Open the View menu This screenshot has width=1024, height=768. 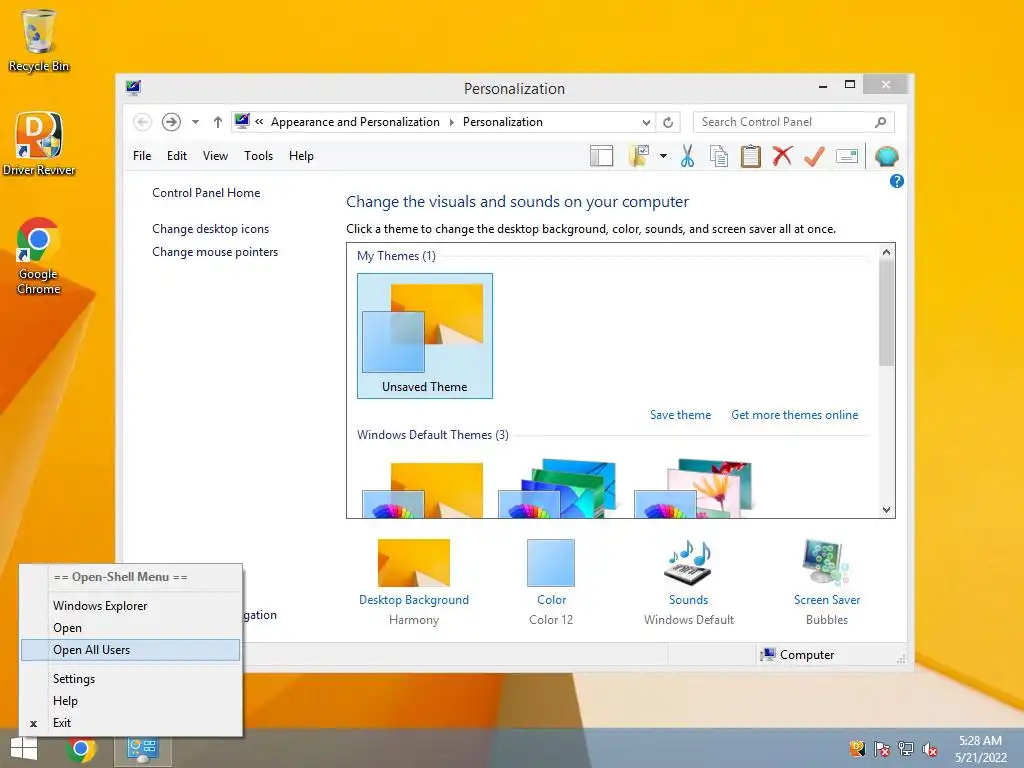point(215,156)
